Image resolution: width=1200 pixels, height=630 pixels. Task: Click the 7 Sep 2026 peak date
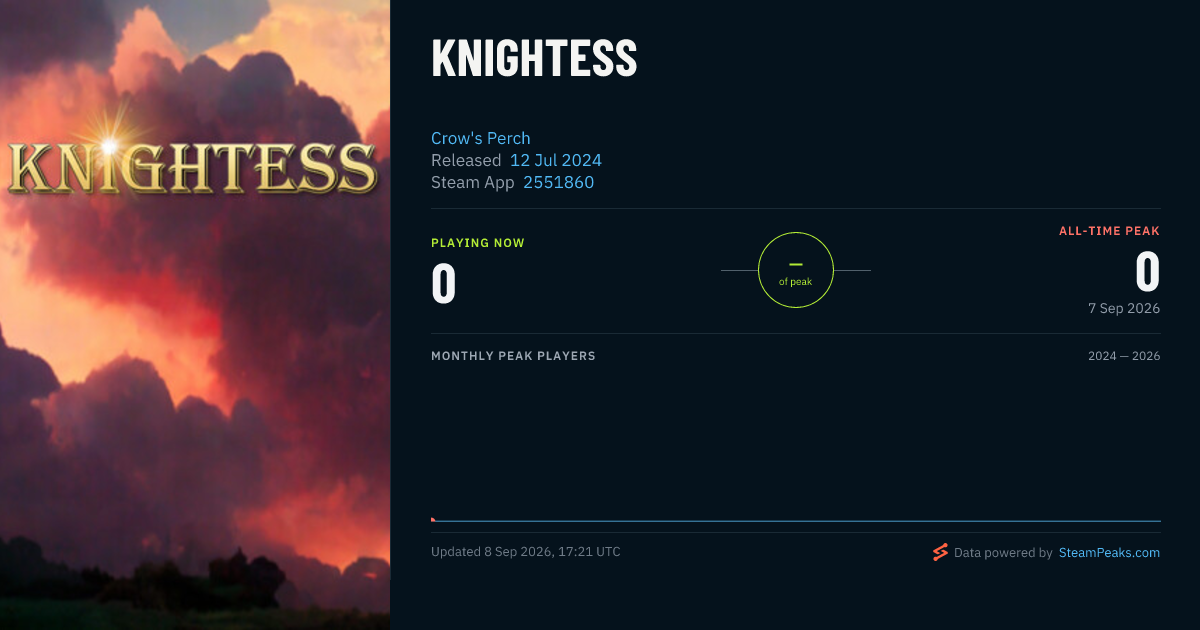coord(1124,308)
